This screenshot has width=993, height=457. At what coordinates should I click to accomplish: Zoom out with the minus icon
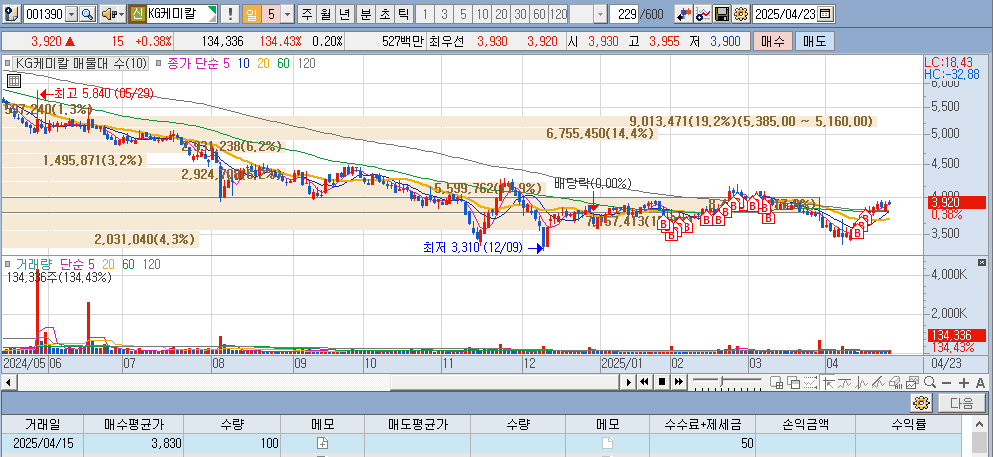click(x=947, y=382)
